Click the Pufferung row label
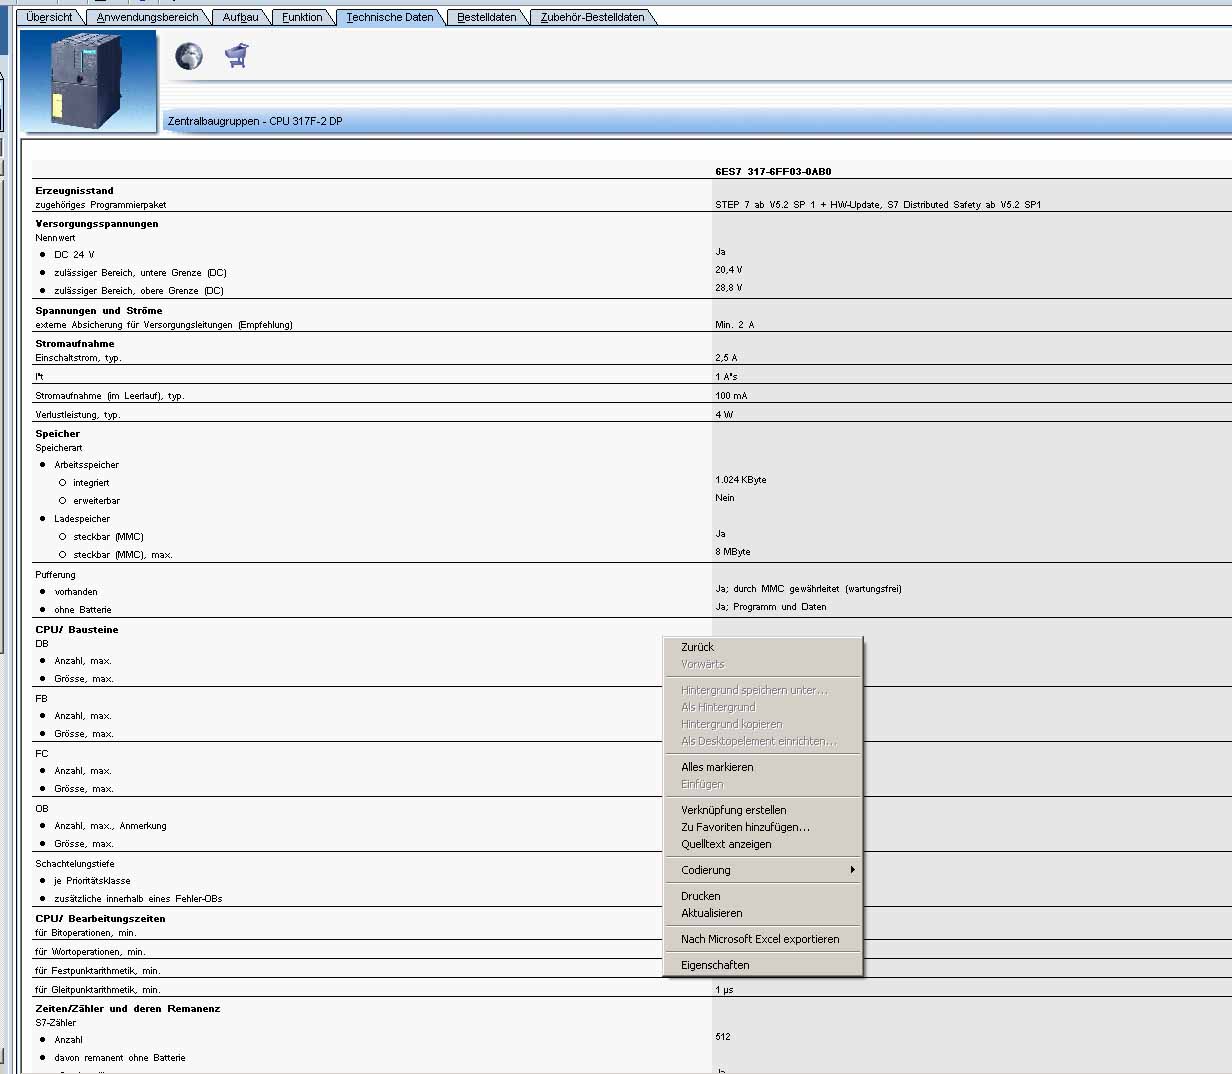This screenshot has width=1232, height=1074. tap(55, 575)
